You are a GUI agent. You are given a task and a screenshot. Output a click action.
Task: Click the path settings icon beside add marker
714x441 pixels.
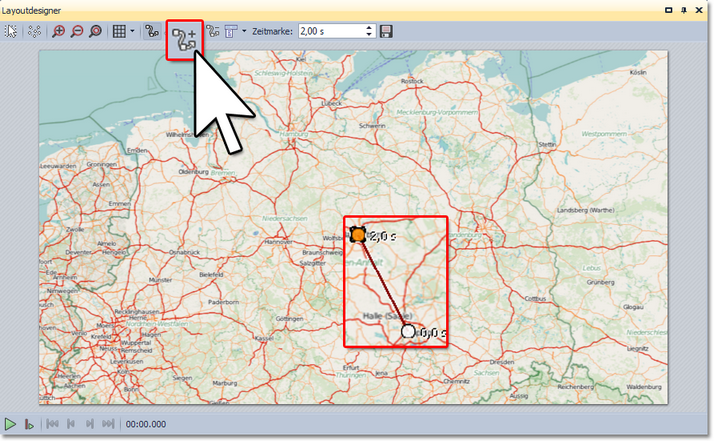213,31
